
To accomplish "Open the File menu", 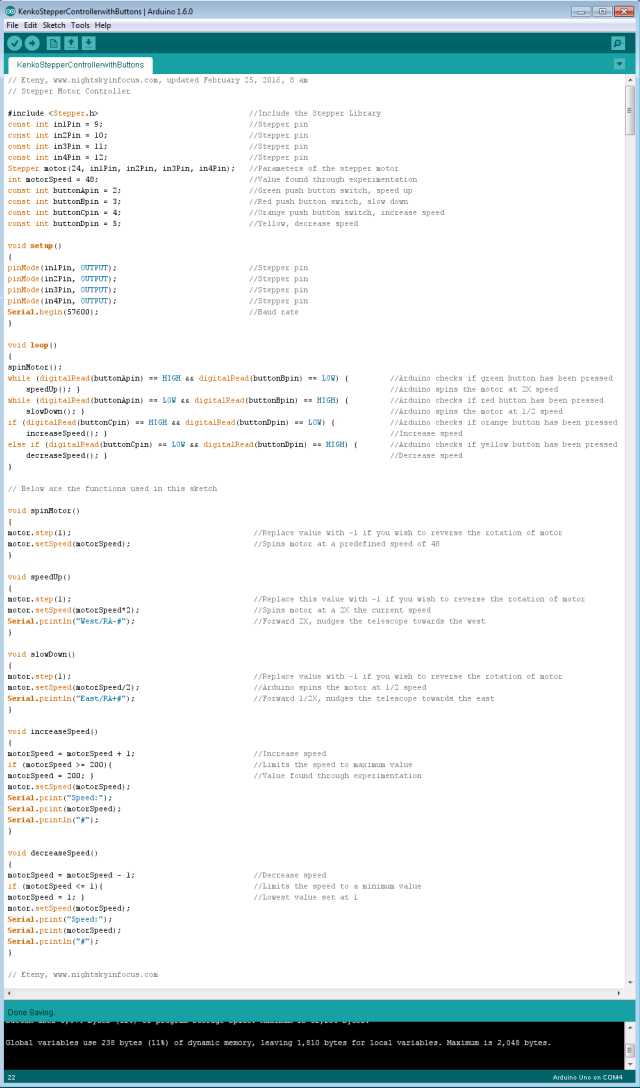I will tap(12, 25).
